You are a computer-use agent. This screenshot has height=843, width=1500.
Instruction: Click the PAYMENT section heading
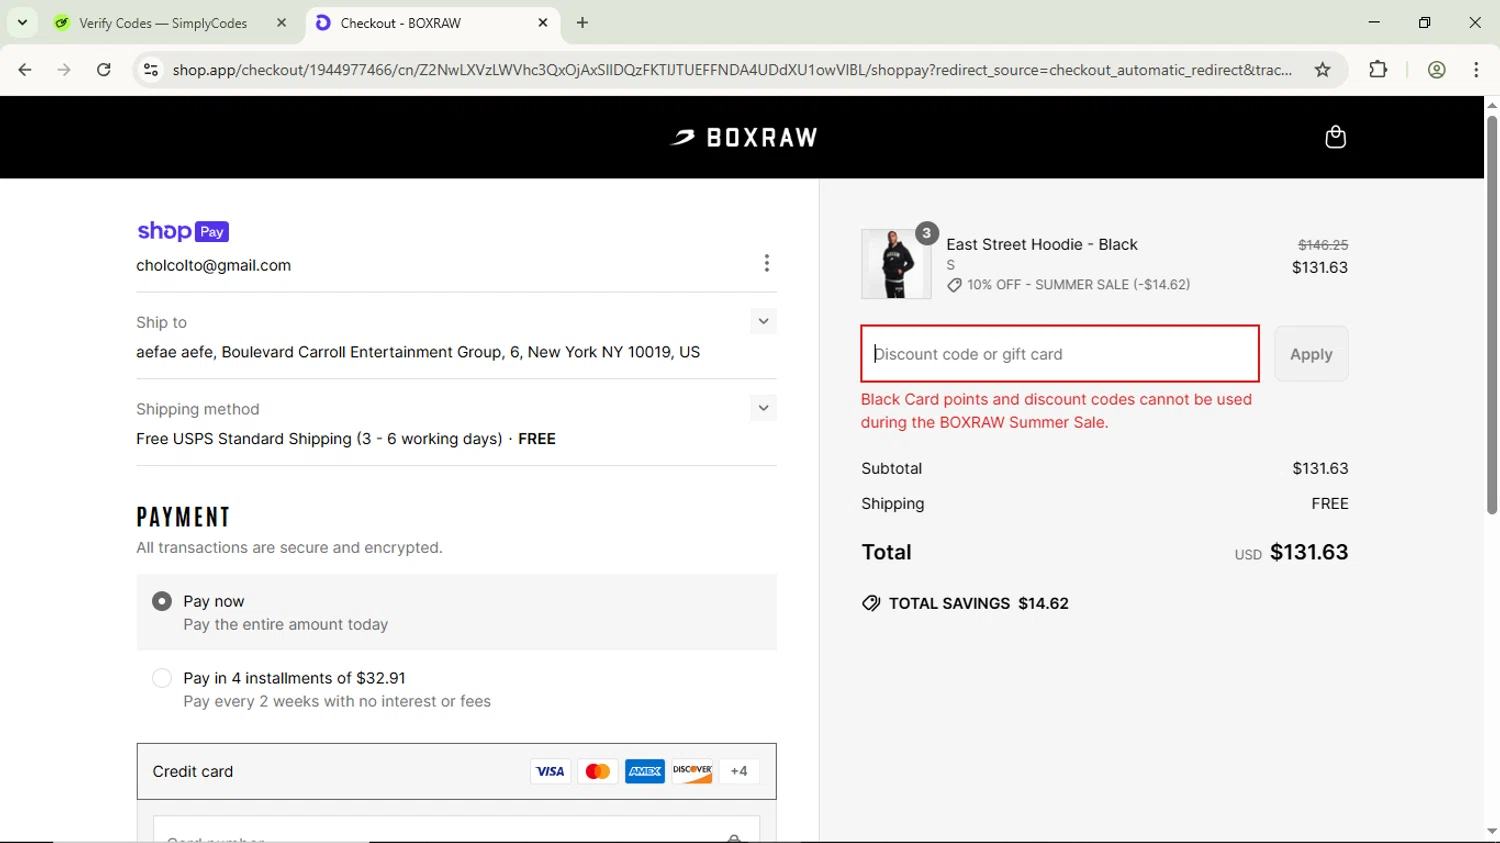tap(184, 517)
